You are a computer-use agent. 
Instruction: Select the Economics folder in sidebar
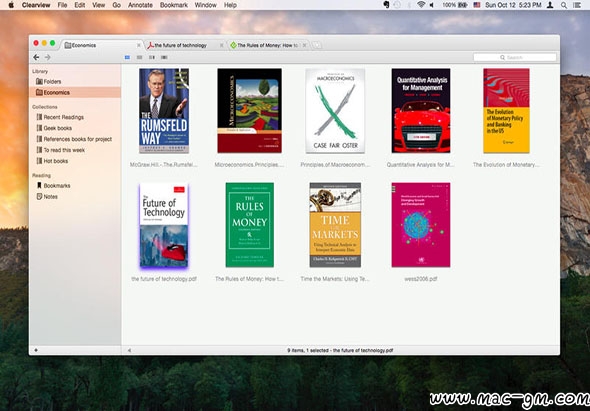coord(75,92)
